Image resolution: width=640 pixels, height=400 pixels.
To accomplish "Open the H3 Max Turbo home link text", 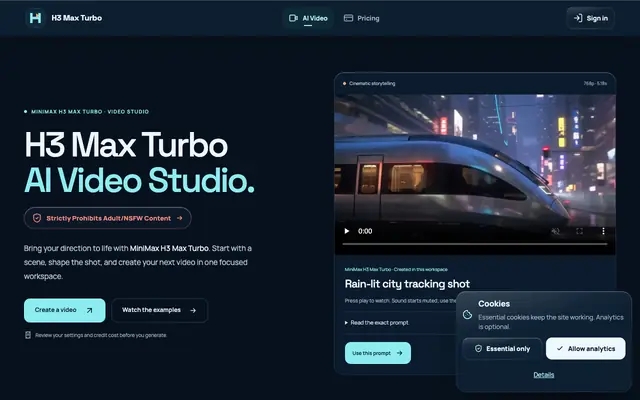I will 77,18.
